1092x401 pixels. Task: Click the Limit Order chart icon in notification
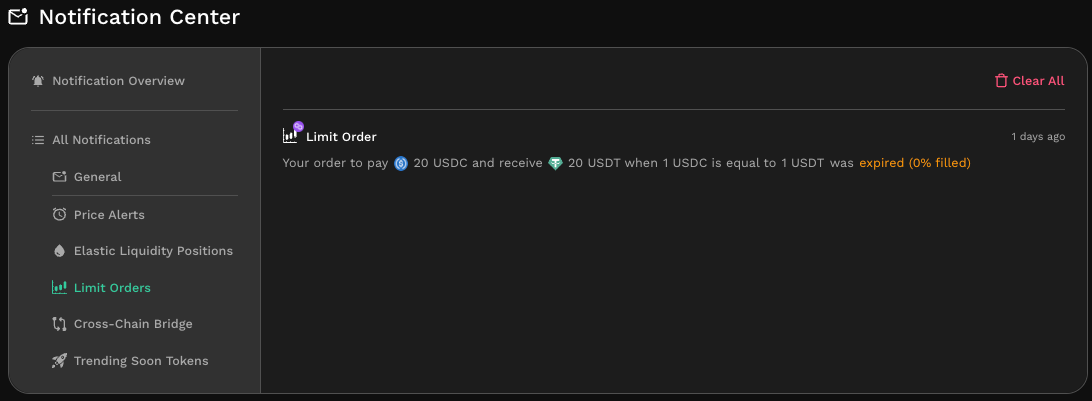(x=290, y=136)
